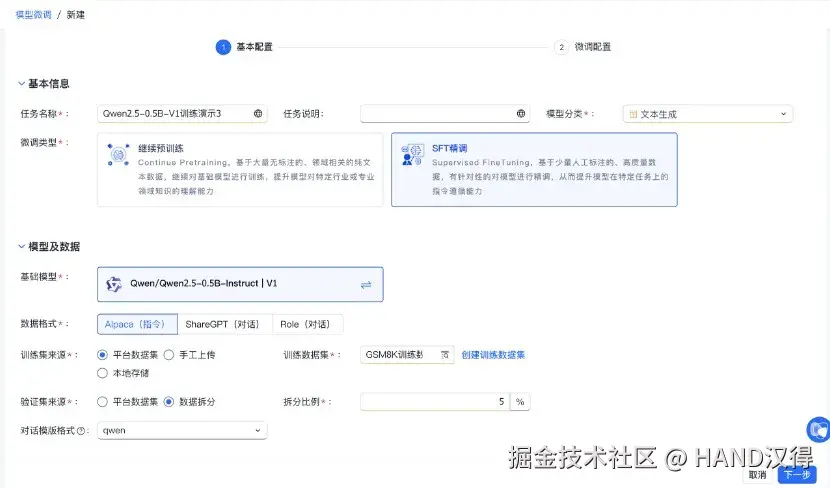830x488 pixels.
Task: Click step 1 基本配置 circle
Action: [223, 47]
